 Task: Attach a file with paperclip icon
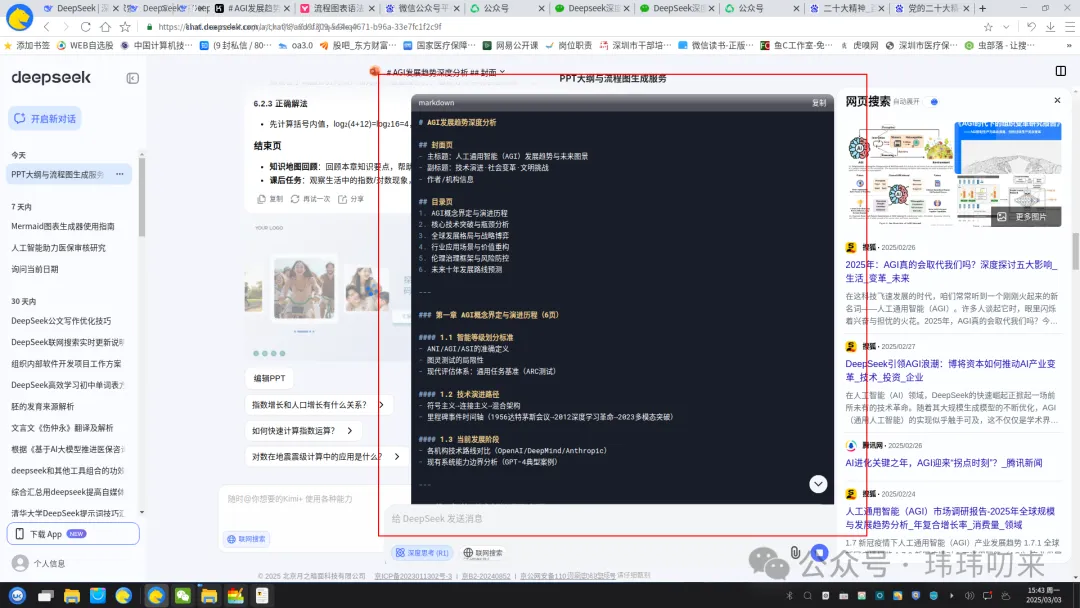796,552
